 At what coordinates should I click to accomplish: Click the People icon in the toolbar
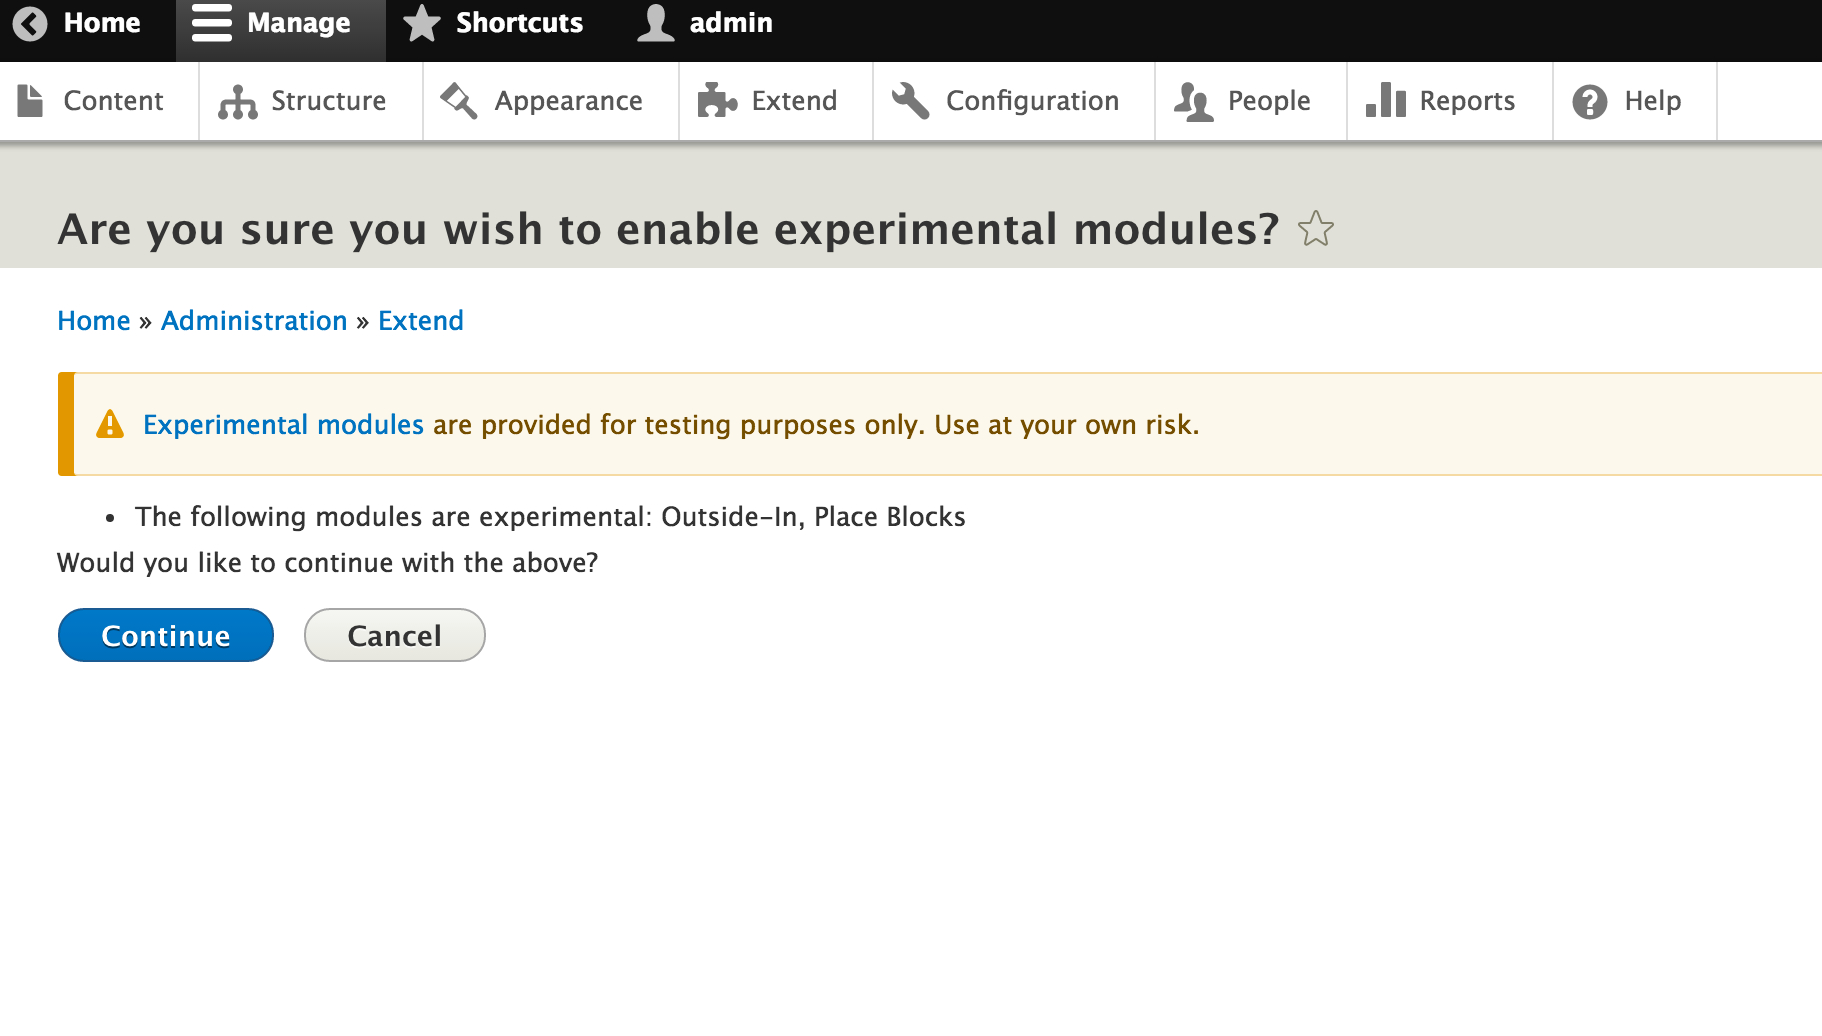[1192, 100]
